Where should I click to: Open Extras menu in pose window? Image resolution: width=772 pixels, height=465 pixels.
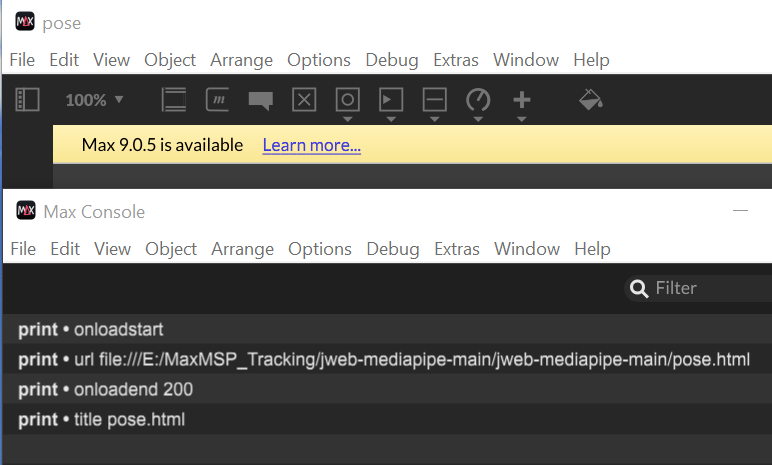coord(455,60)
